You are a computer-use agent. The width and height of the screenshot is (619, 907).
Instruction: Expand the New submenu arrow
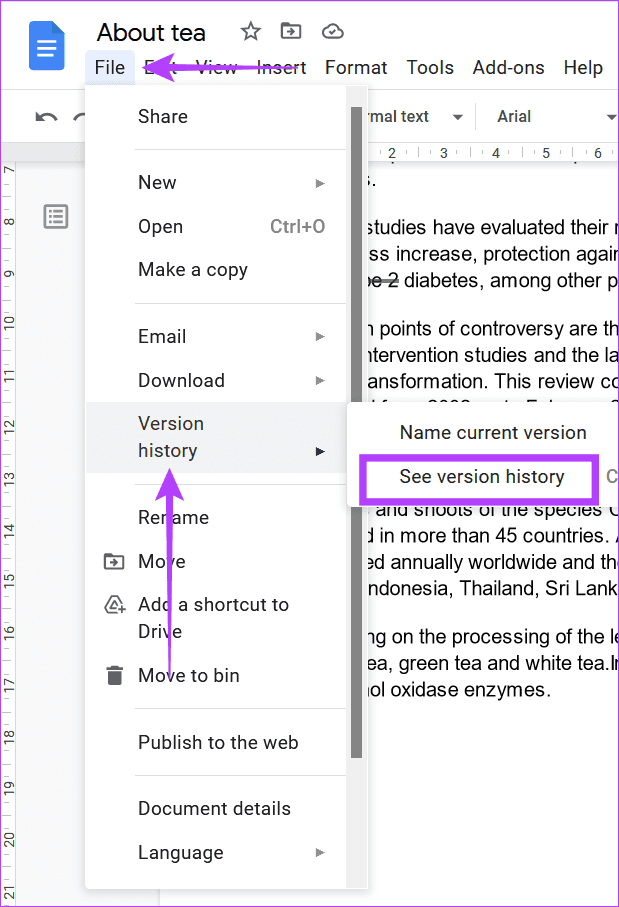pyautogui.click(x=320, y=183)
